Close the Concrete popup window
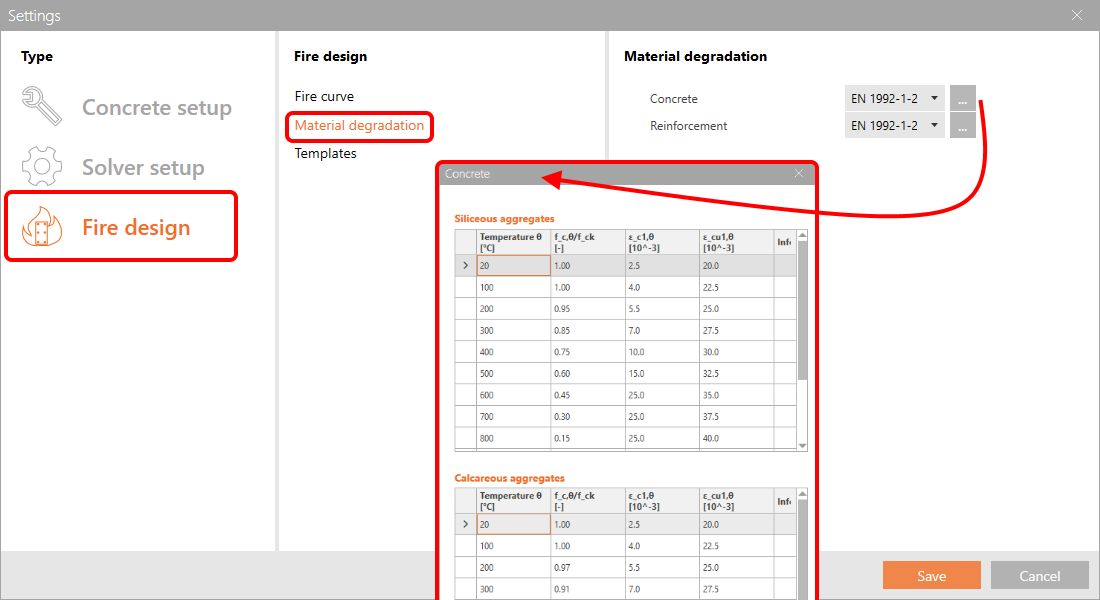 click(799, 174)
